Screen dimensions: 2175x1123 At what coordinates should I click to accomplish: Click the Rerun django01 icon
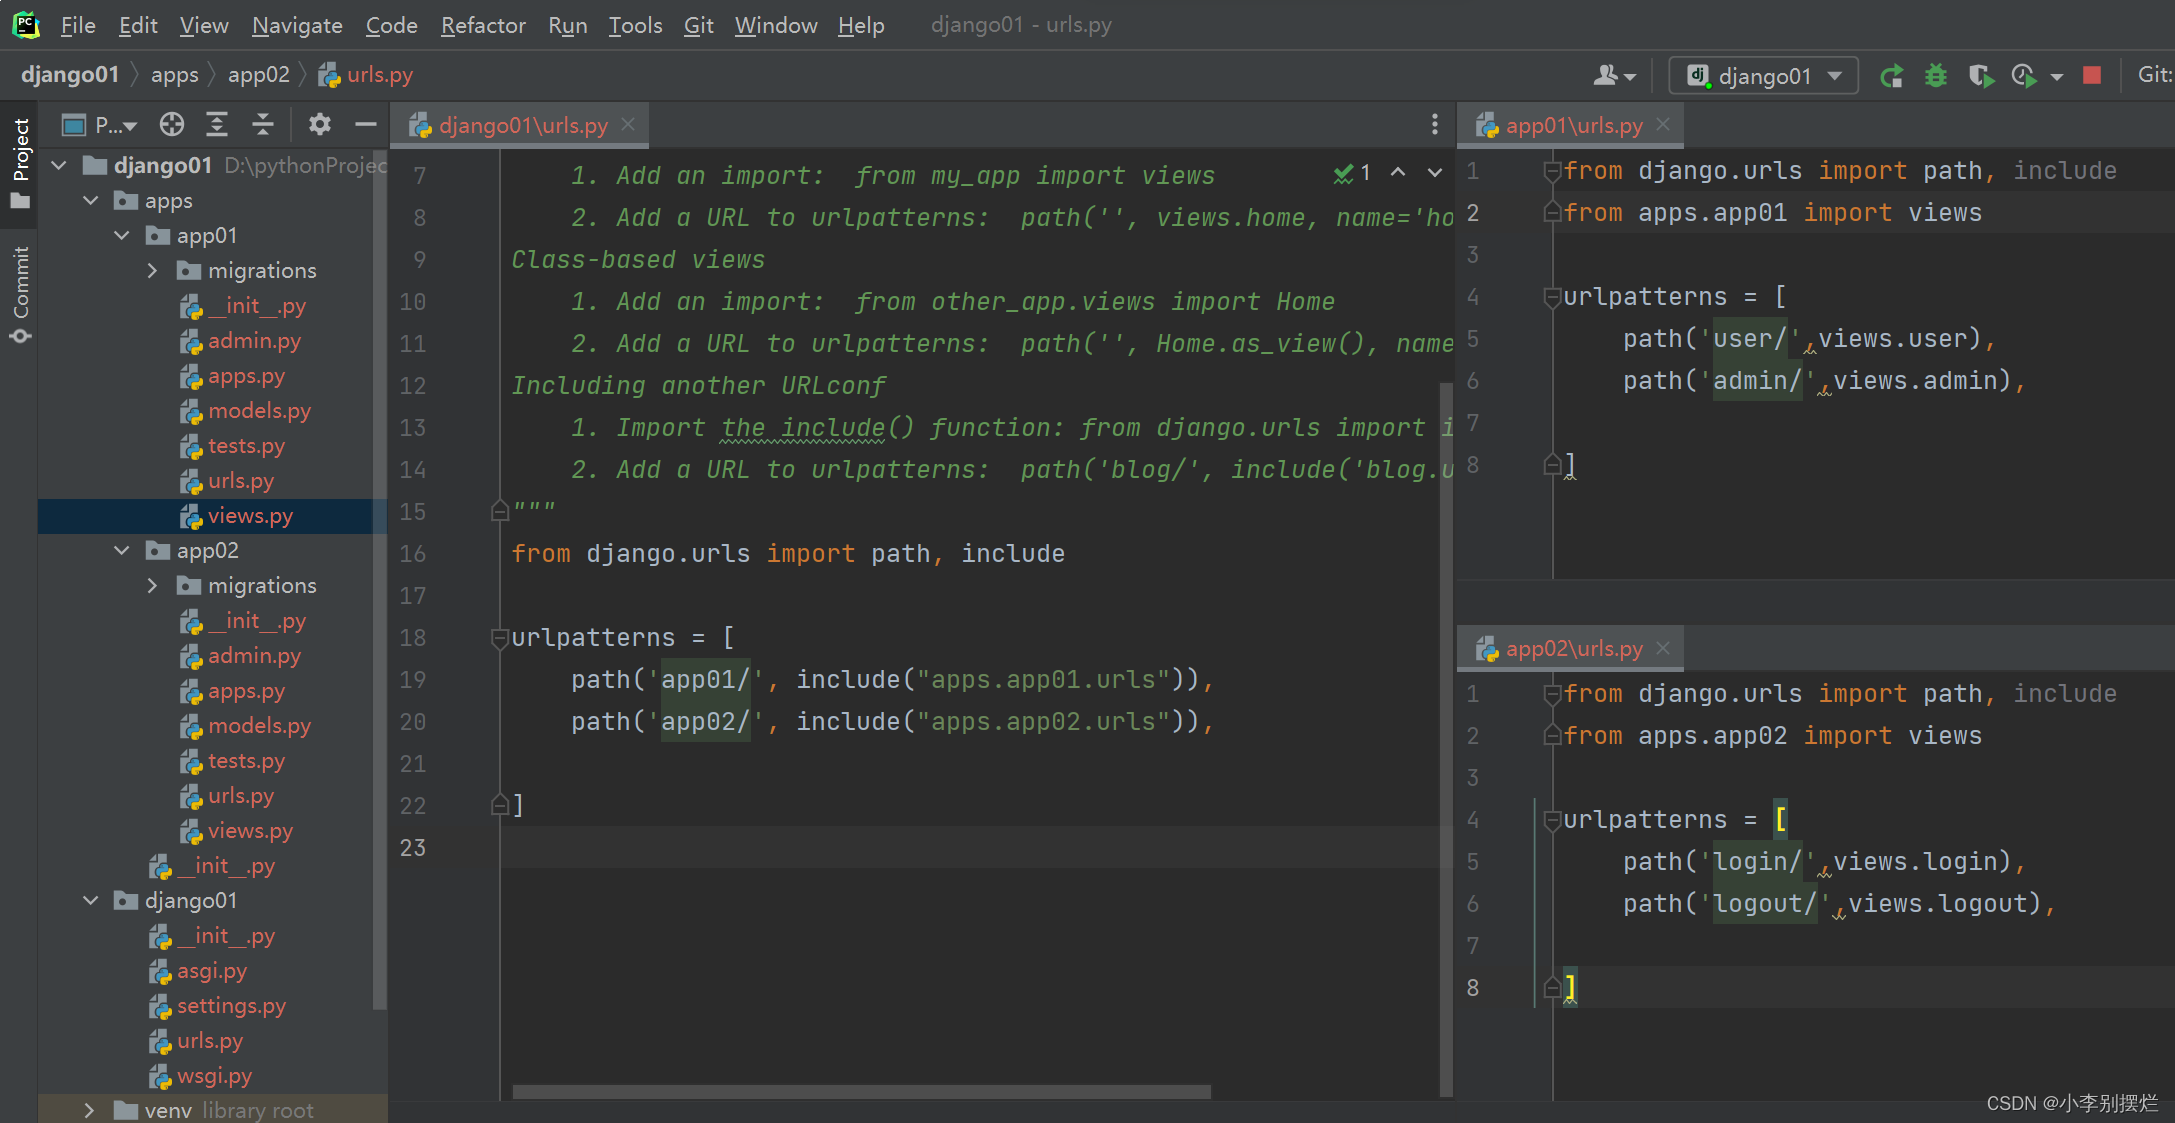click(1890, 76)
